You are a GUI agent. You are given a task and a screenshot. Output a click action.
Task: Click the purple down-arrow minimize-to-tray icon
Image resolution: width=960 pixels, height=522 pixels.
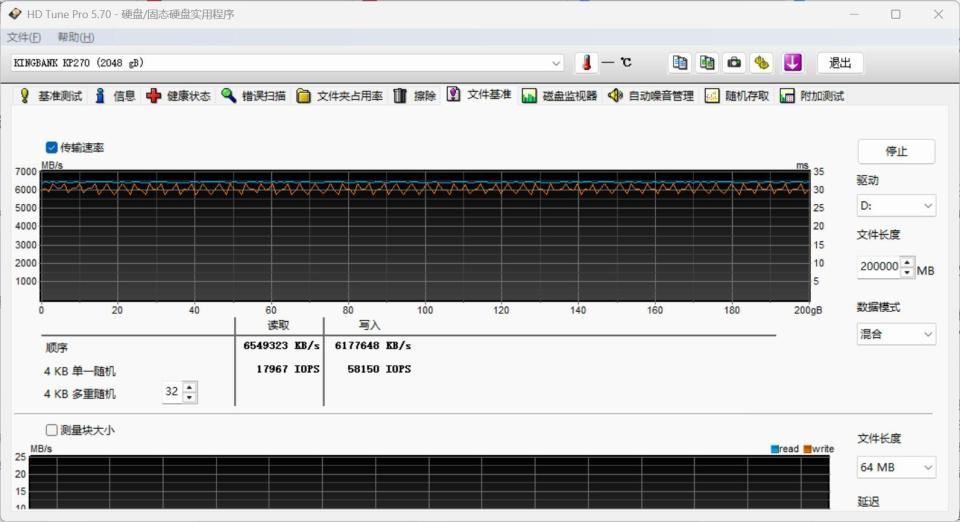click(793, 63)
